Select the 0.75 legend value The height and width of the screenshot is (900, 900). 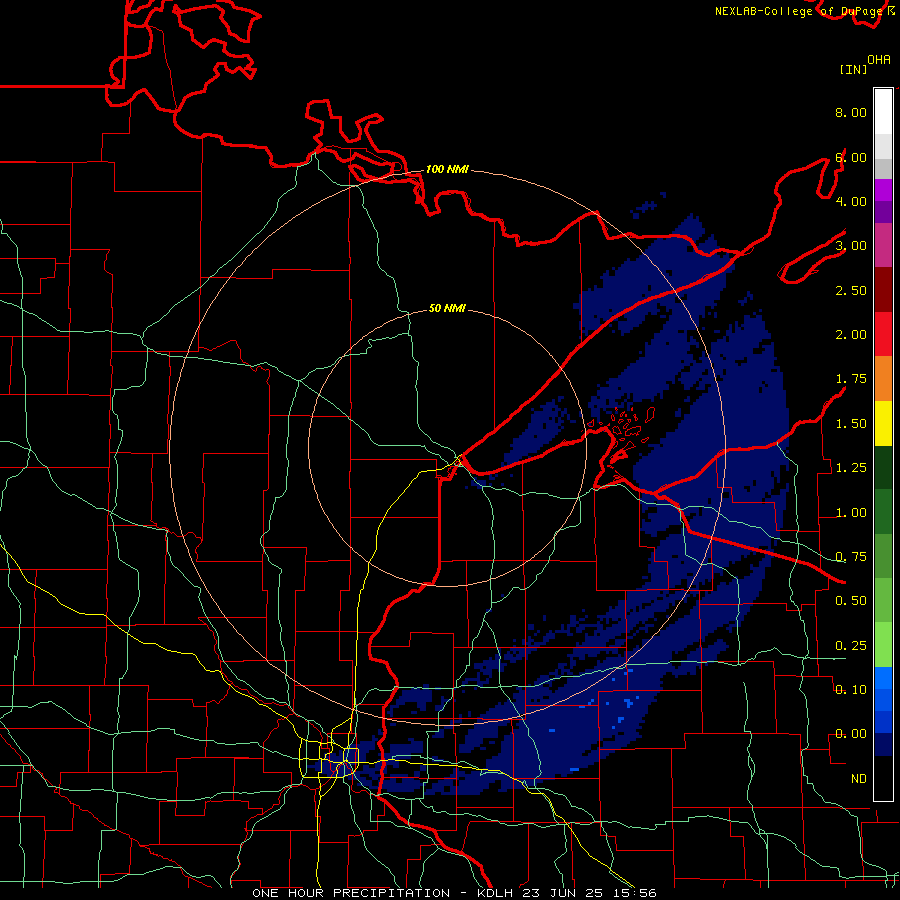click(x=851, y=557)
